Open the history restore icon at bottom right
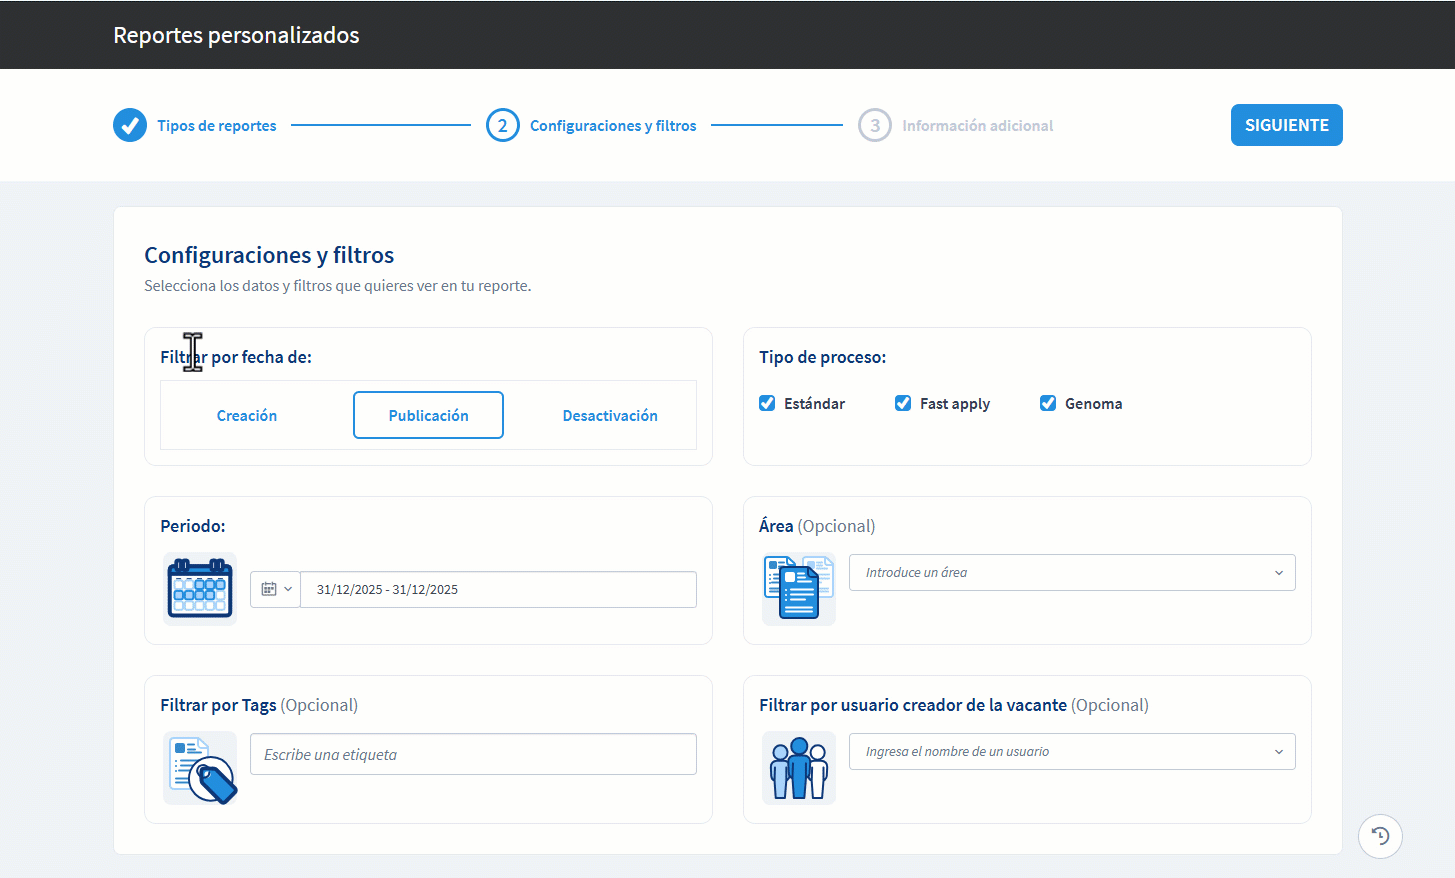The image size is (1455, 878). (1380, 836)
